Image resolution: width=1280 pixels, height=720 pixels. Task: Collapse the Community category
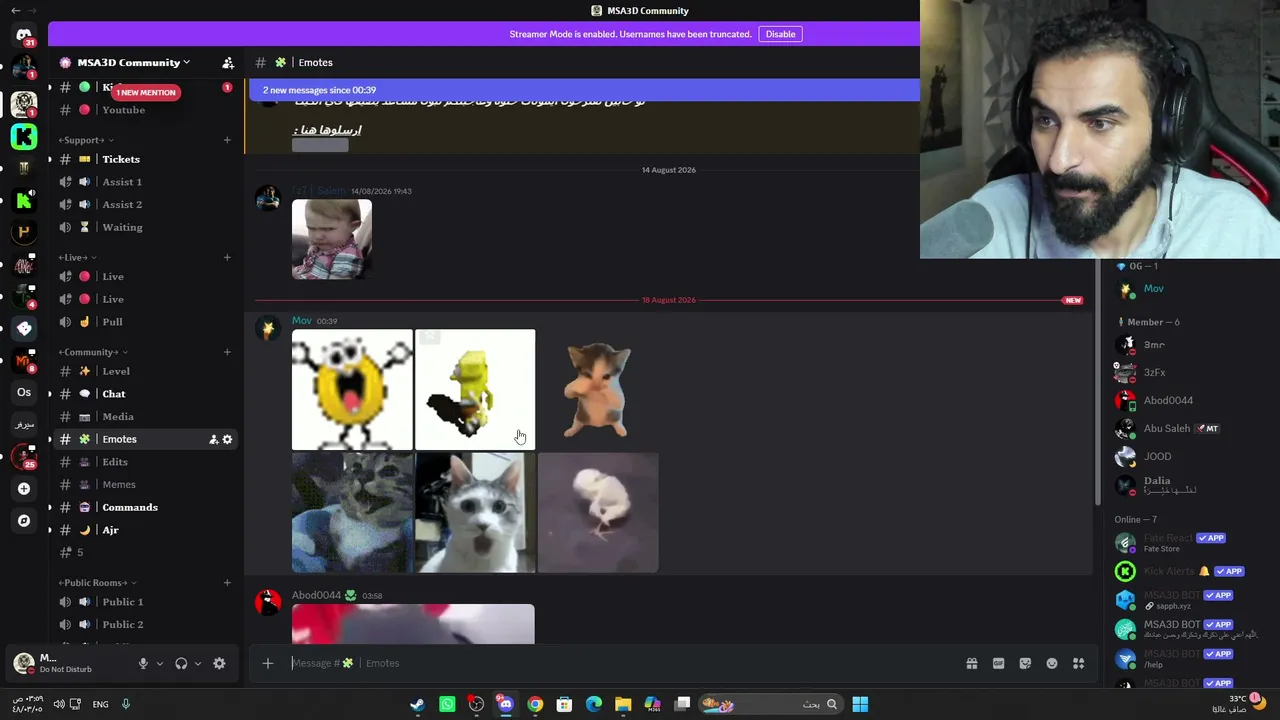(x=92, y=352)
